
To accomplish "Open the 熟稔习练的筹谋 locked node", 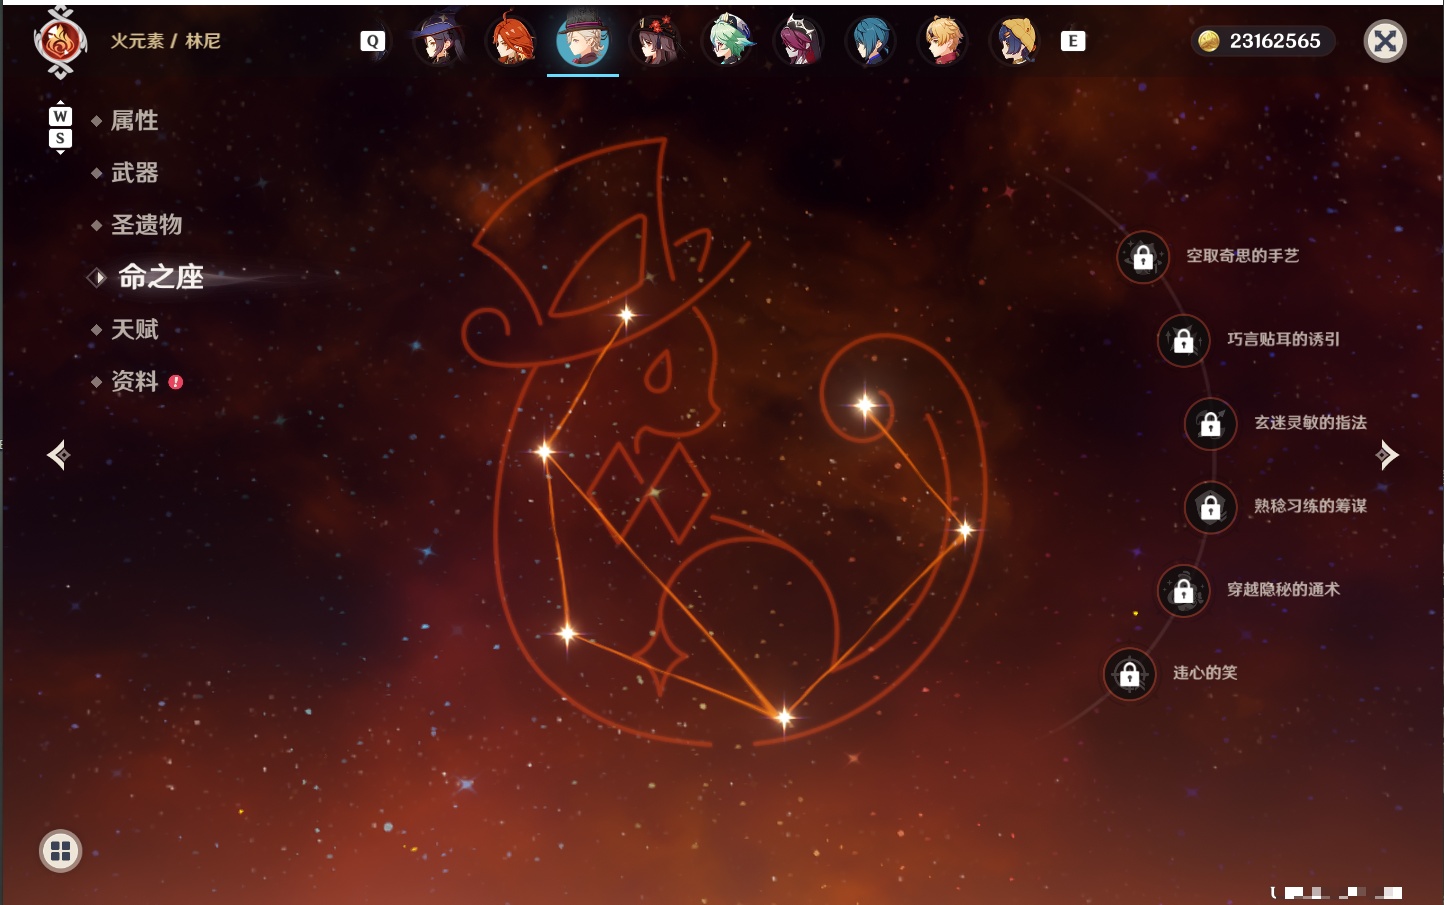I will point(1211,507).
